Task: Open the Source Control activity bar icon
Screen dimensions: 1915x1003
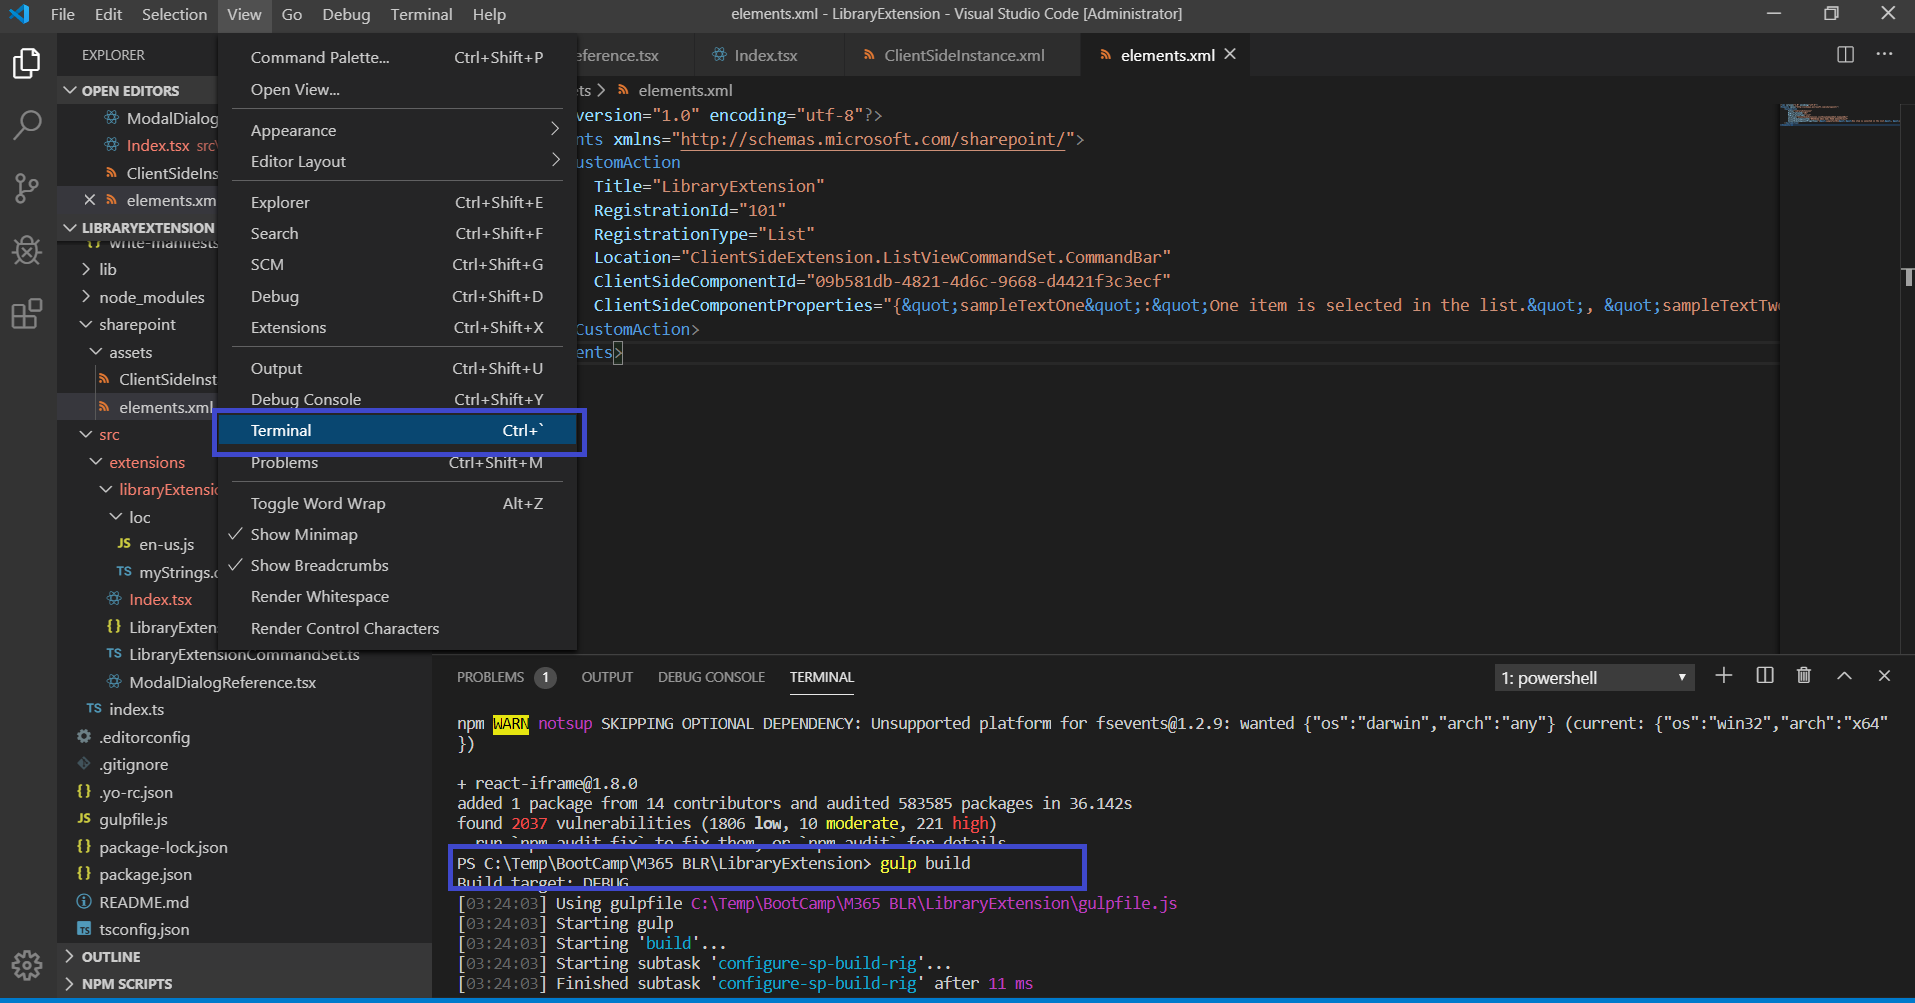Action: [27, 188]
